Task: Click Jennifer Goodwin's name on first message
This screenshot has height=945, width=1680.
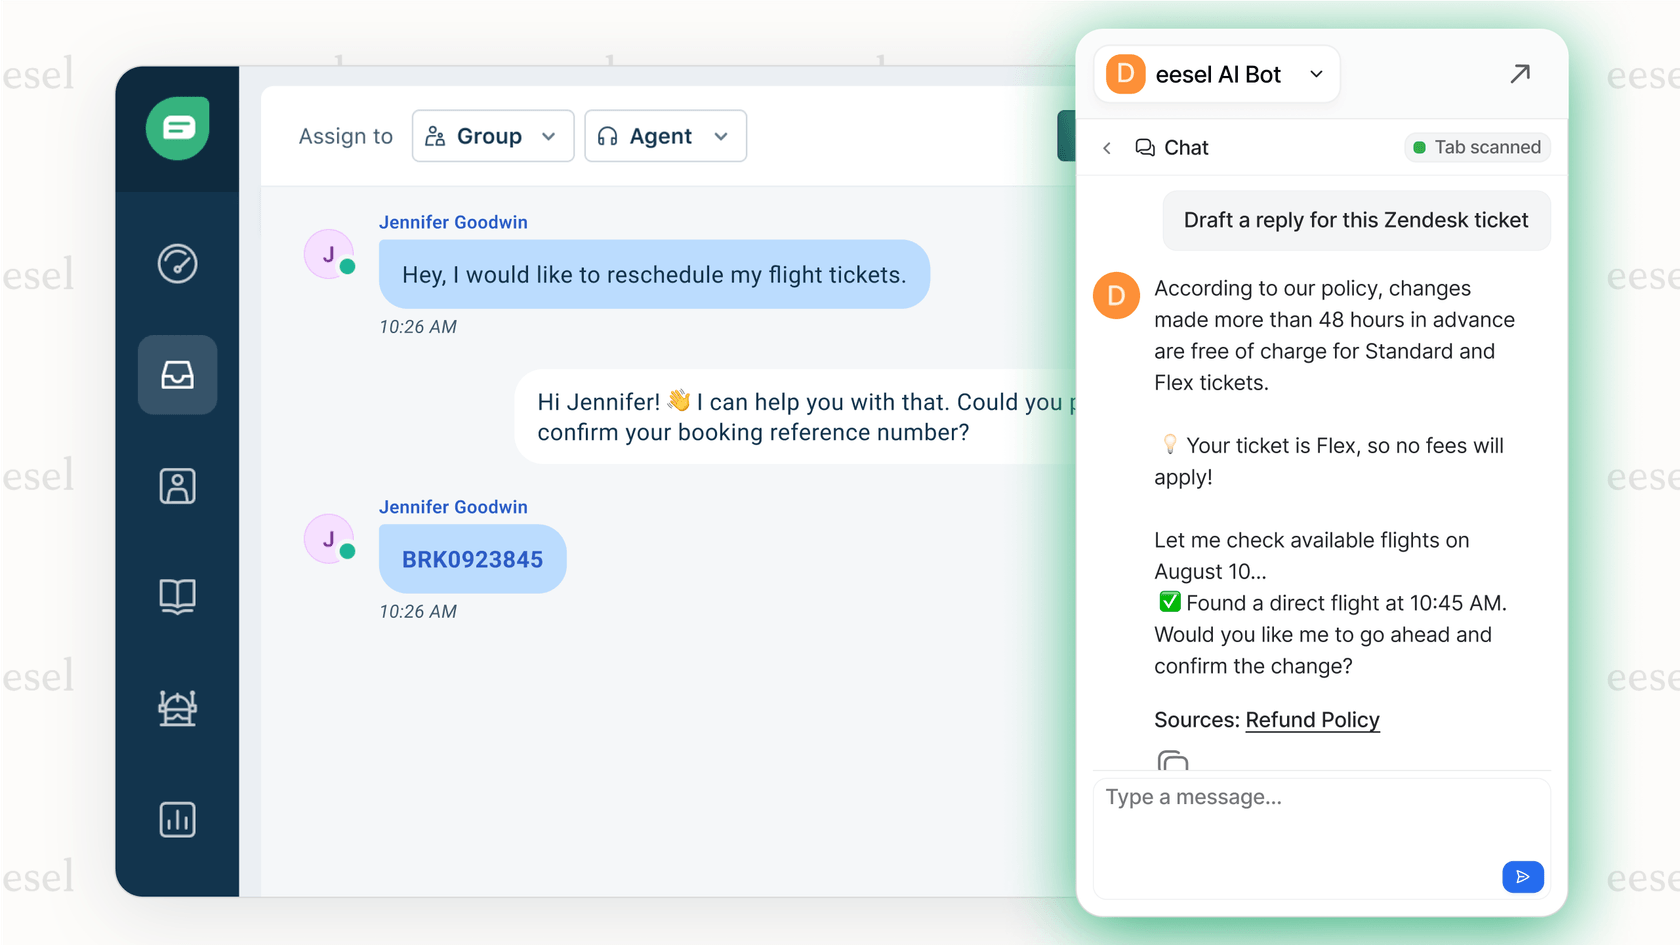Action: pyautogui.click(x=453, y=222)
